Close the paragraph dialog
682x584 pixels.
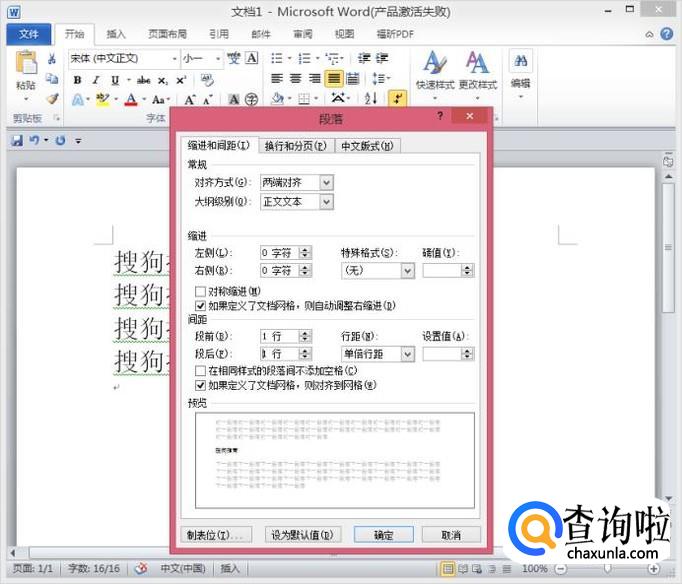click(469, 116)
